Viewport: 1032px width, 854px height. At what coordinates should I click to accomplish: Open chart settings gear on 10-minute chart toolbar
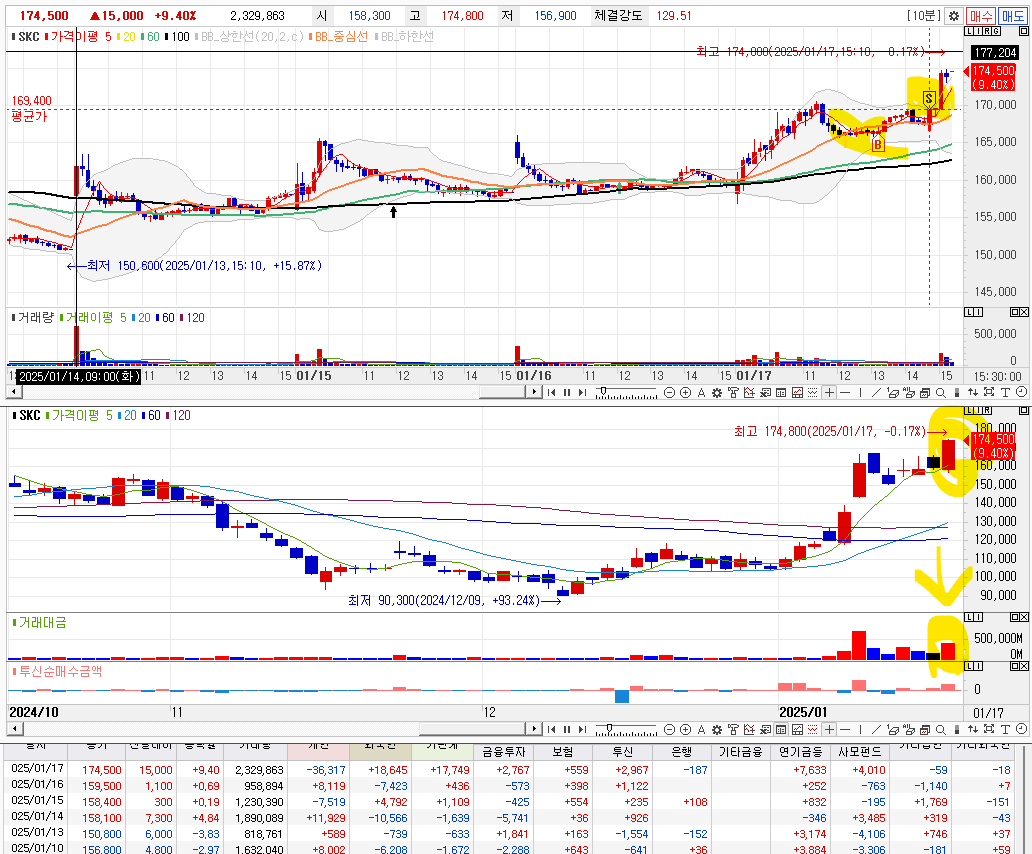[x=717, y=393]
